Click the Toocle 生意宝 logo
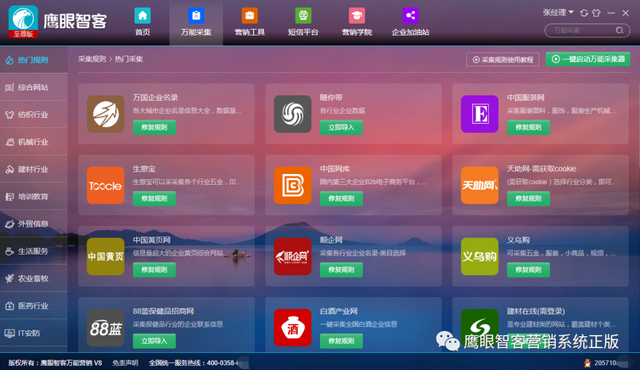The width and height of the screenshot is (640, 370). point(106,185)
